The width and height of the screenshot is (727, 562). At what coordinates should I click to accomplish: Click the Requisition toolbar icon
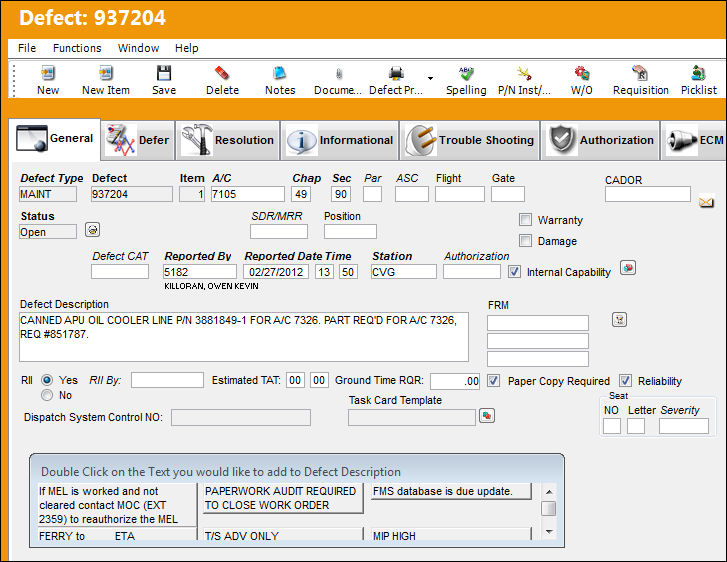(x=640, y=73)
